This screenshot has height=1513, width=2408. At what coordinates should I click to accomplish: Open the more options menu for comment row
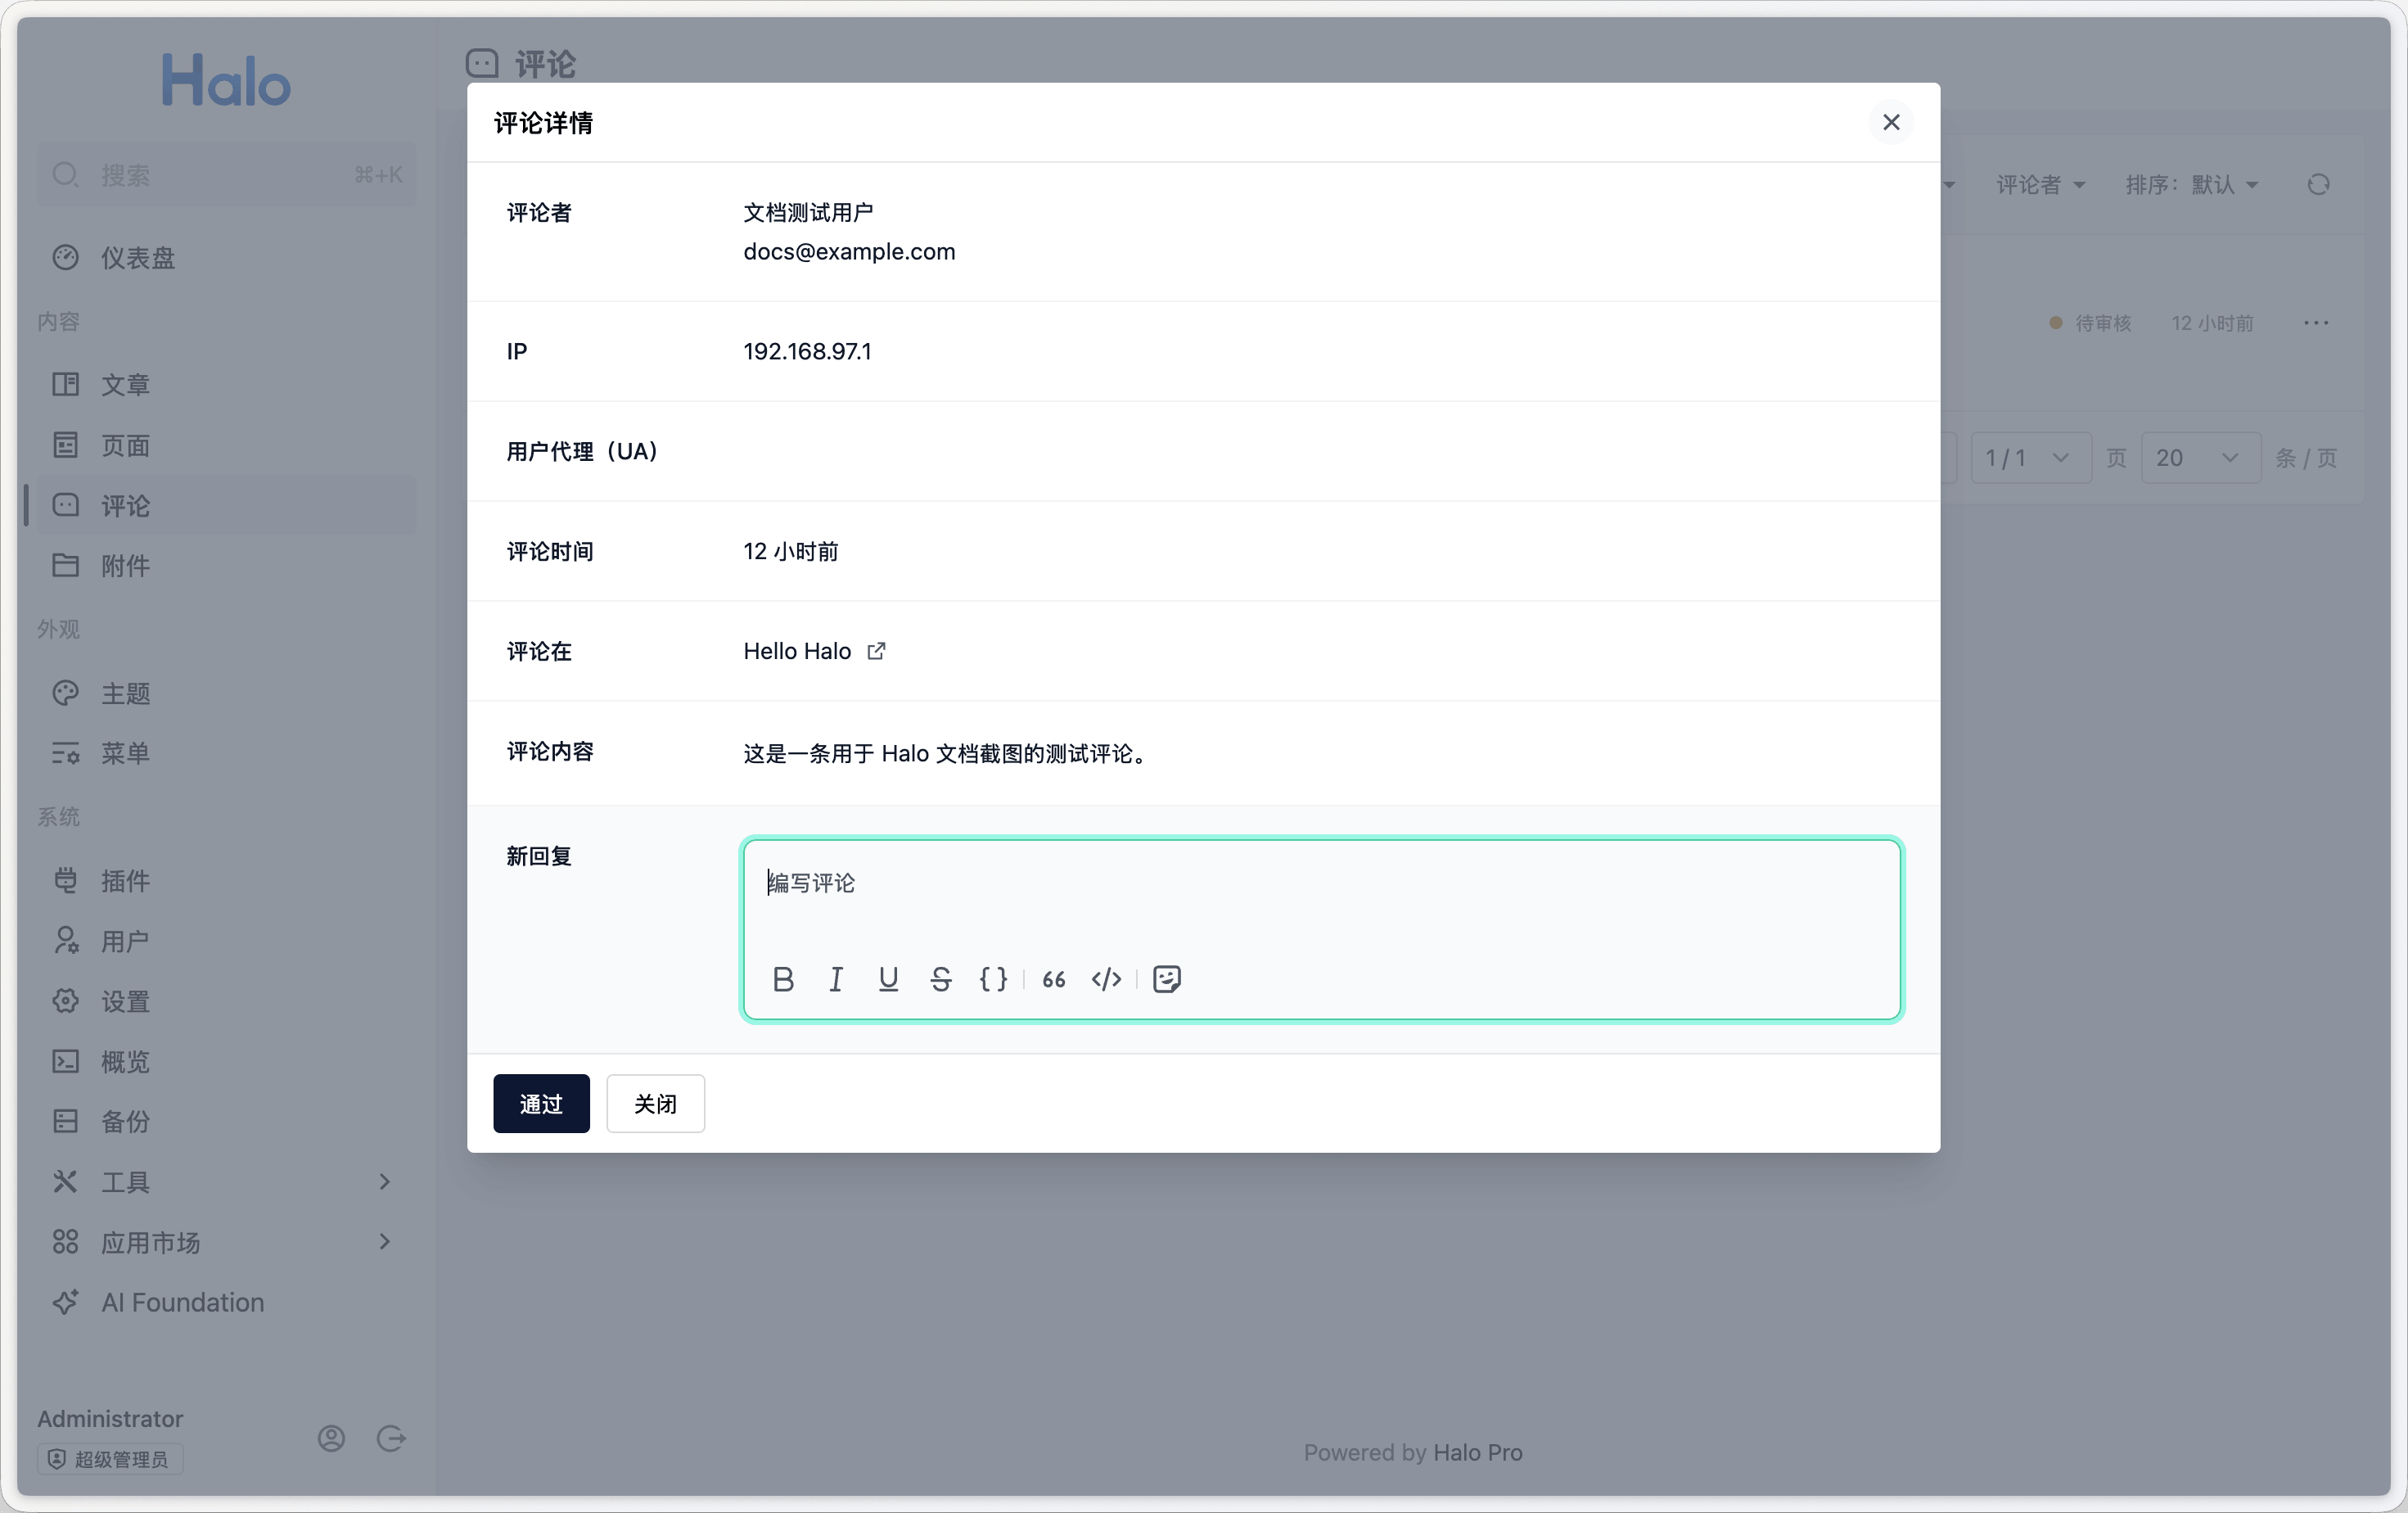click(x=2316, y=322)
